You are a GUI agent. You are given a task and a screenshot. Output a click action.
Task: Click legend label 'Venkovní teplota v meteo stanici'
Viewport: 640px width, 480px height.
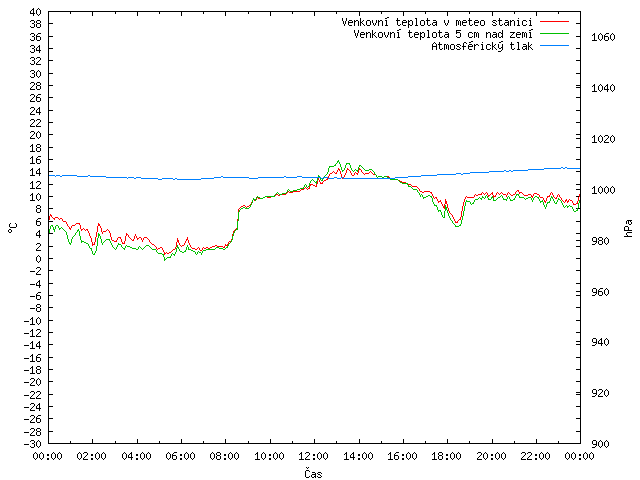tap(437, 22)
